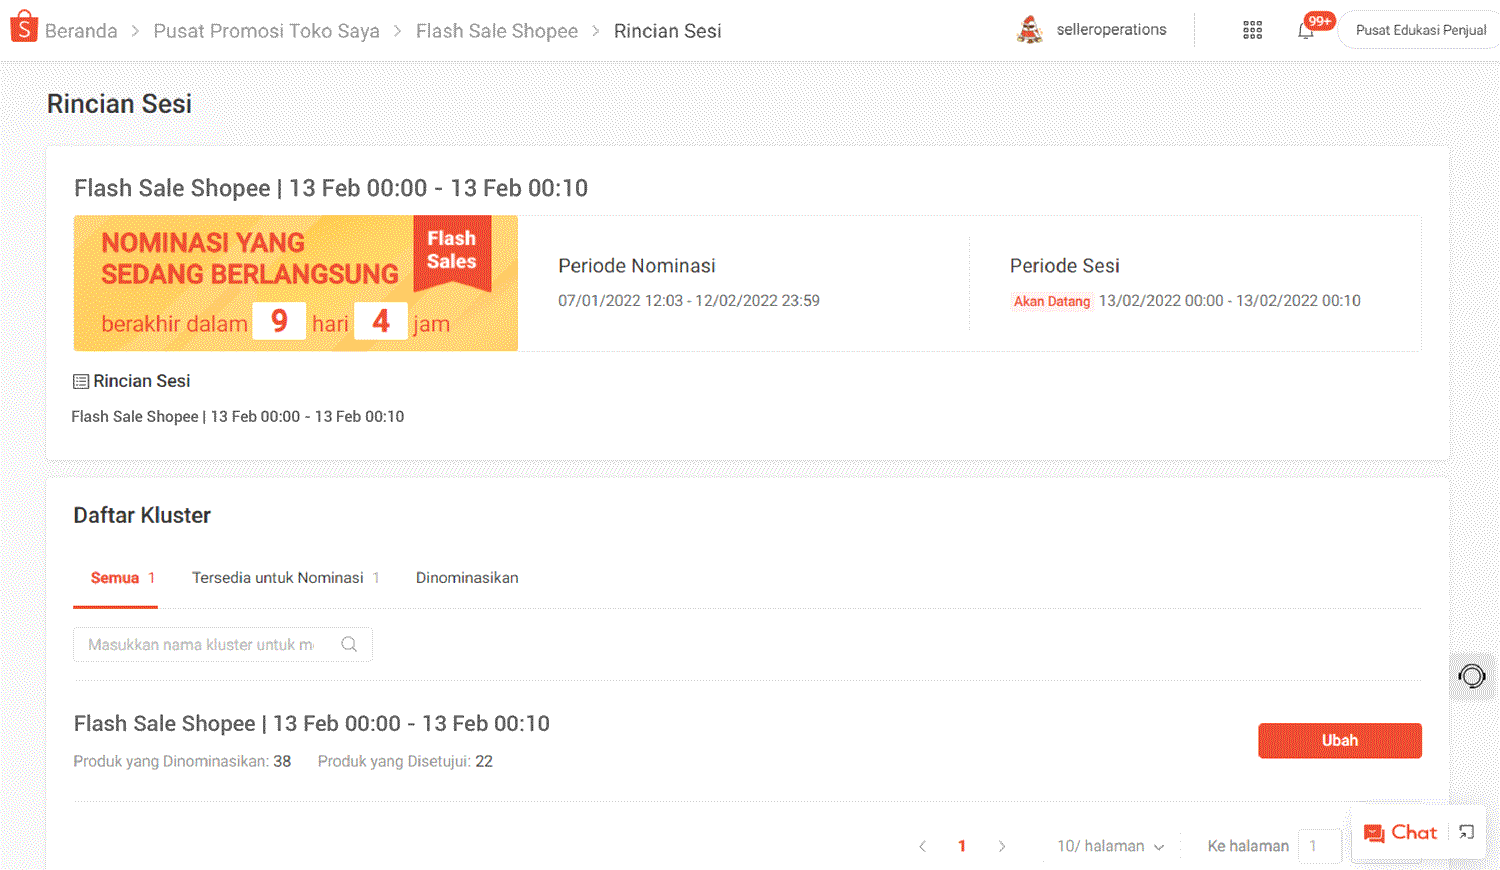Expand the 10/halaman page size dropdown
This screenshot has height=870, width=1500.
pyautogui.click(x=1110, y=846)
